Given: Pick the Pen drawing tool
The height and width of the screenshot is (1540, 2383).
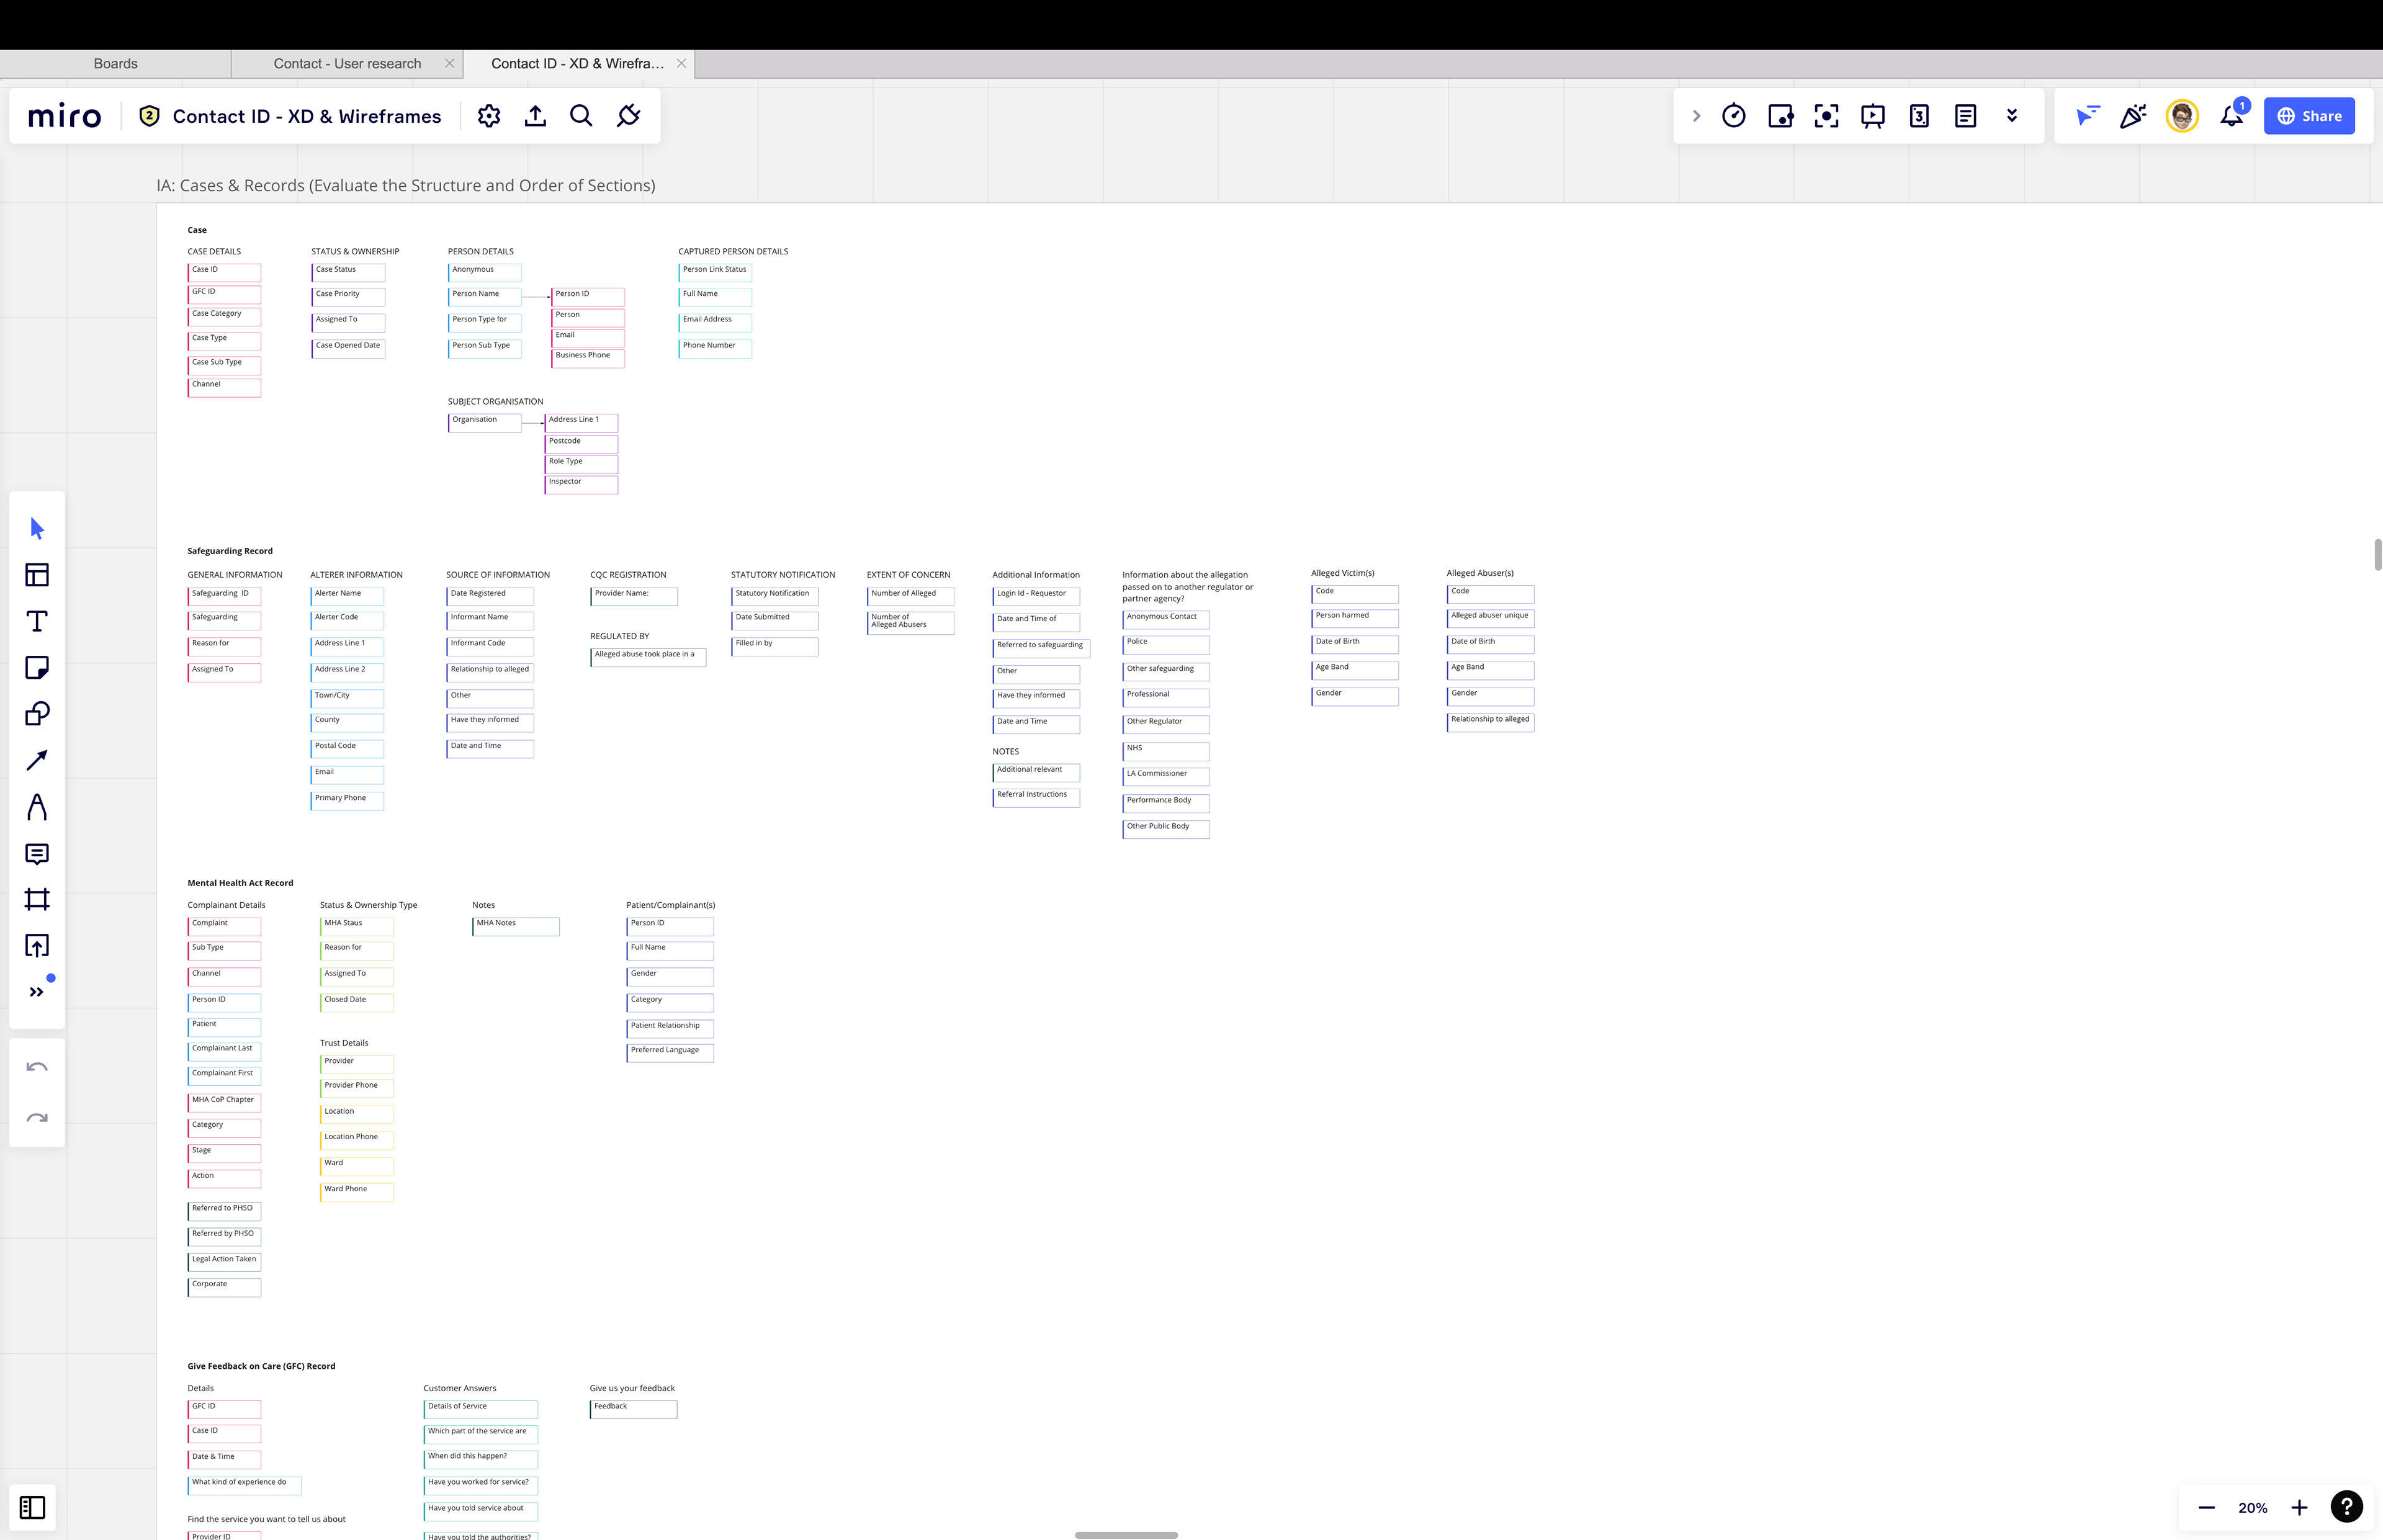Looking at the screenshot, I should [x=37, y=807].
